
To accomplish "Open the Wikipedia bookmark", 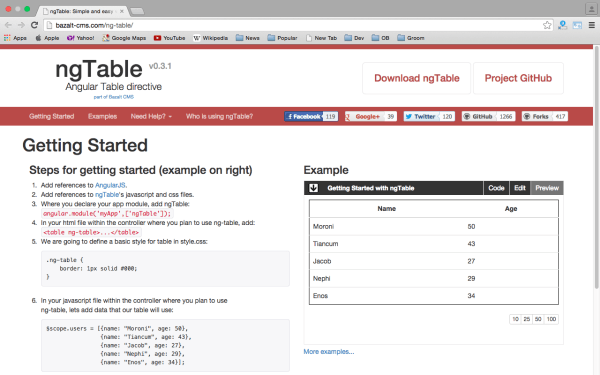I will click(210, 38).
